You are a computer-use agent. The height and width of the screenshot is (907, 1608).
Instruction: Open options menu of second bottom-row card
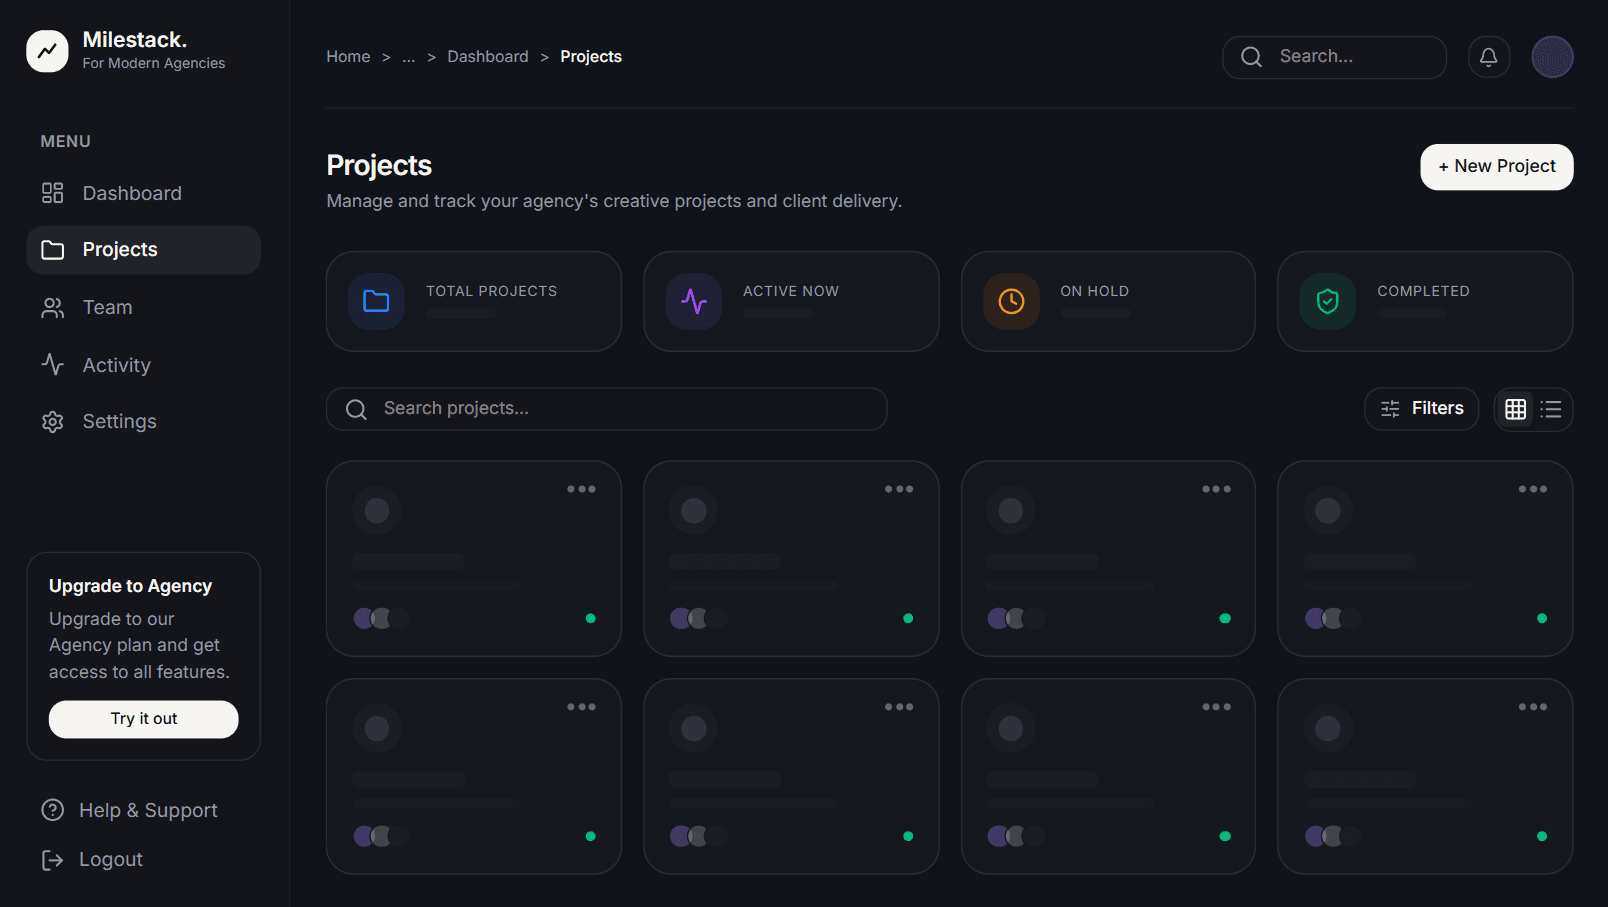pos(899,707)
